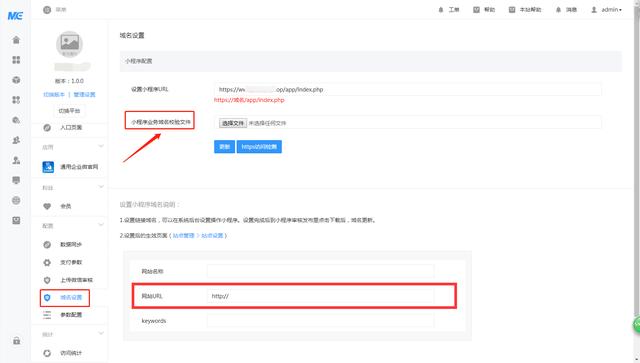640x363 pixels.
Task: Click the heart icon beside 会员
Action: pyautogui.click(x=47, y=206)
